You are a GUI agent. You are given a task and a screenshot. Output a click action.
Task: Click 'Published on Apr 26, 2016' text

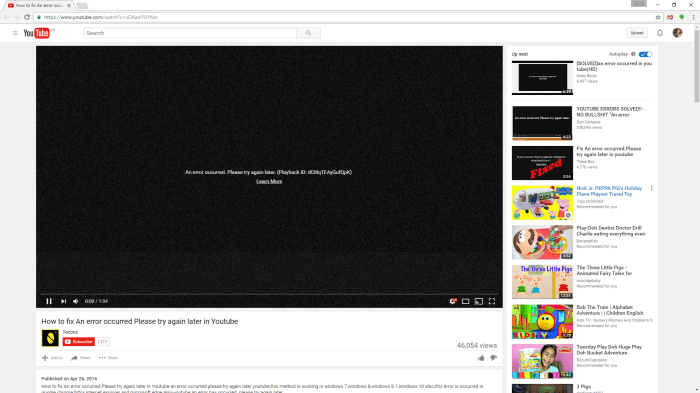69,378
